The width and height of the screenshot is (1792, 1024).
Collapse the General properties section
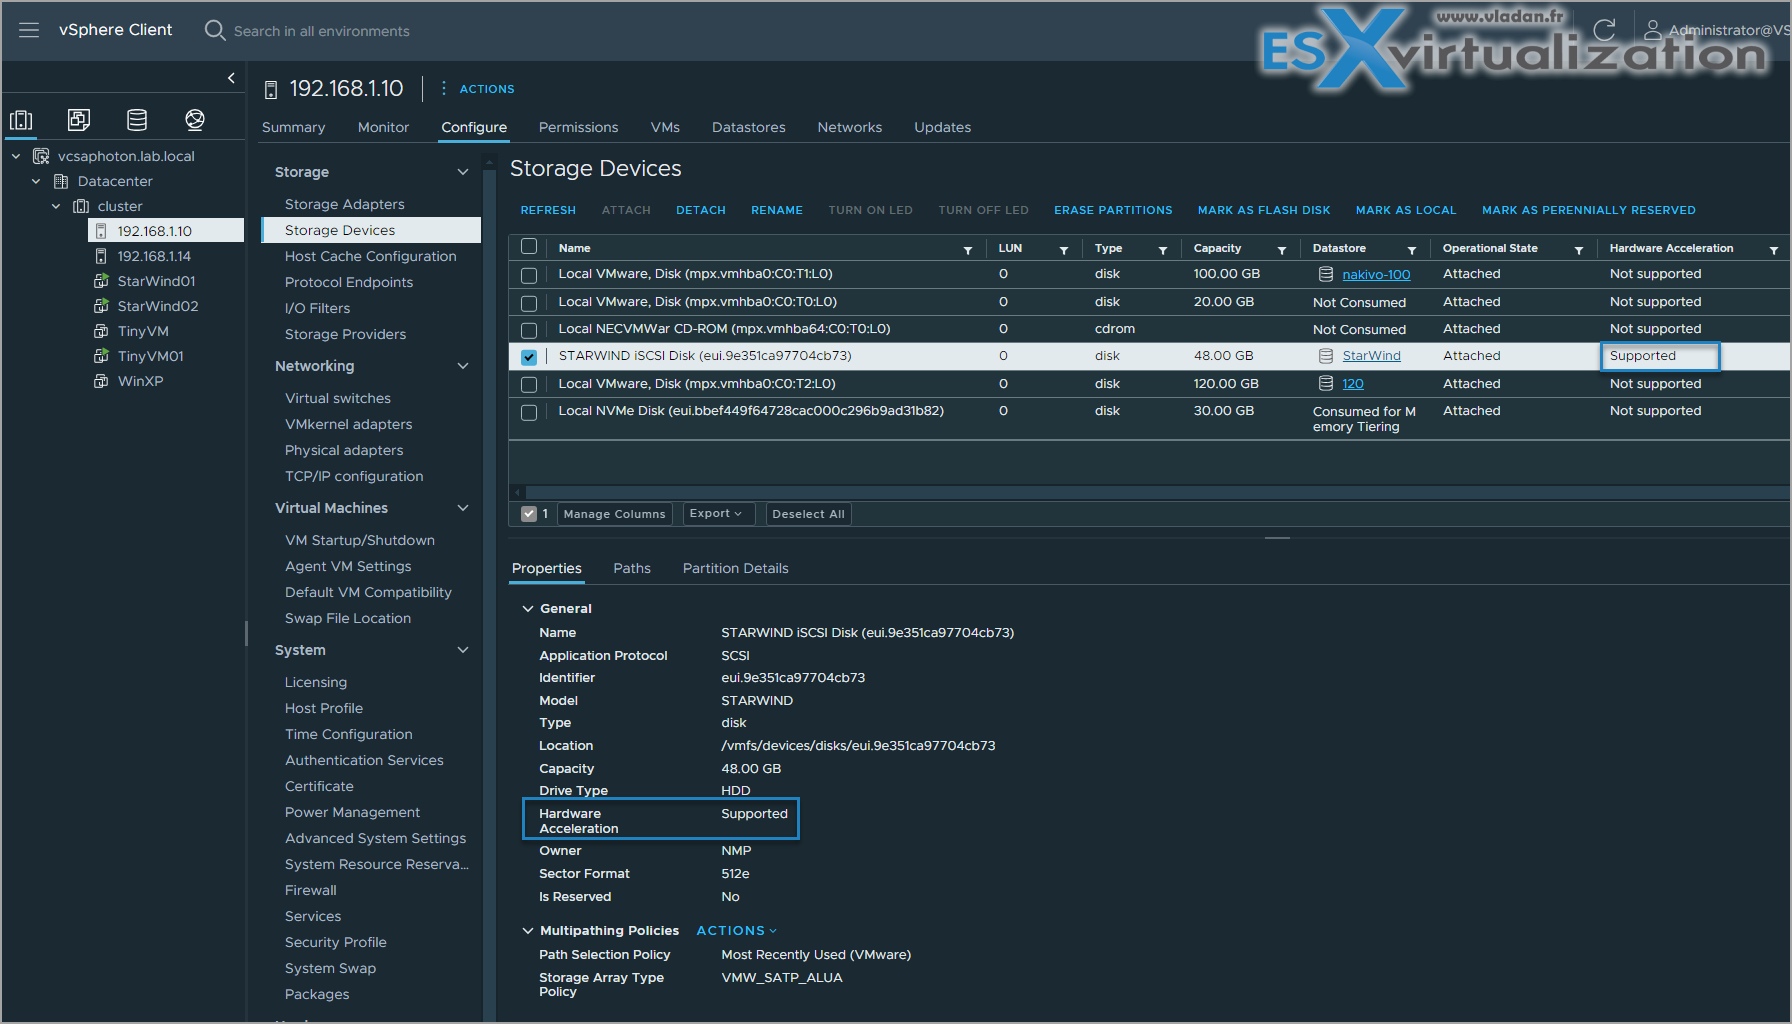pos(528,608)
